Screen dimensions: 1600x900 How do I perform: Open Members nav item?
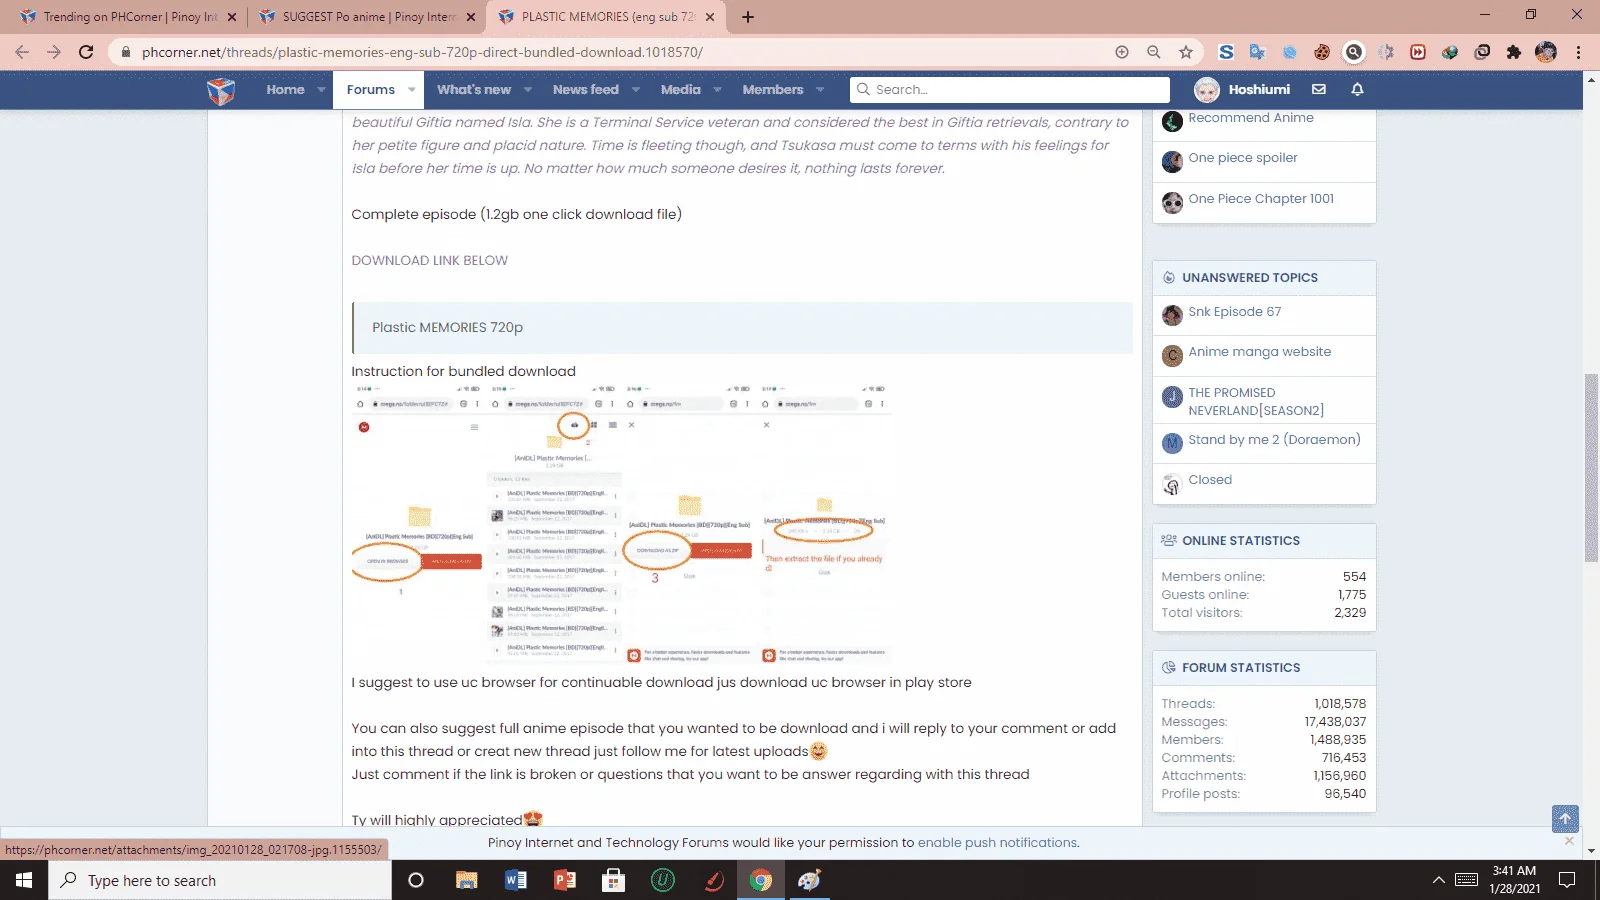tap(773, 89)
